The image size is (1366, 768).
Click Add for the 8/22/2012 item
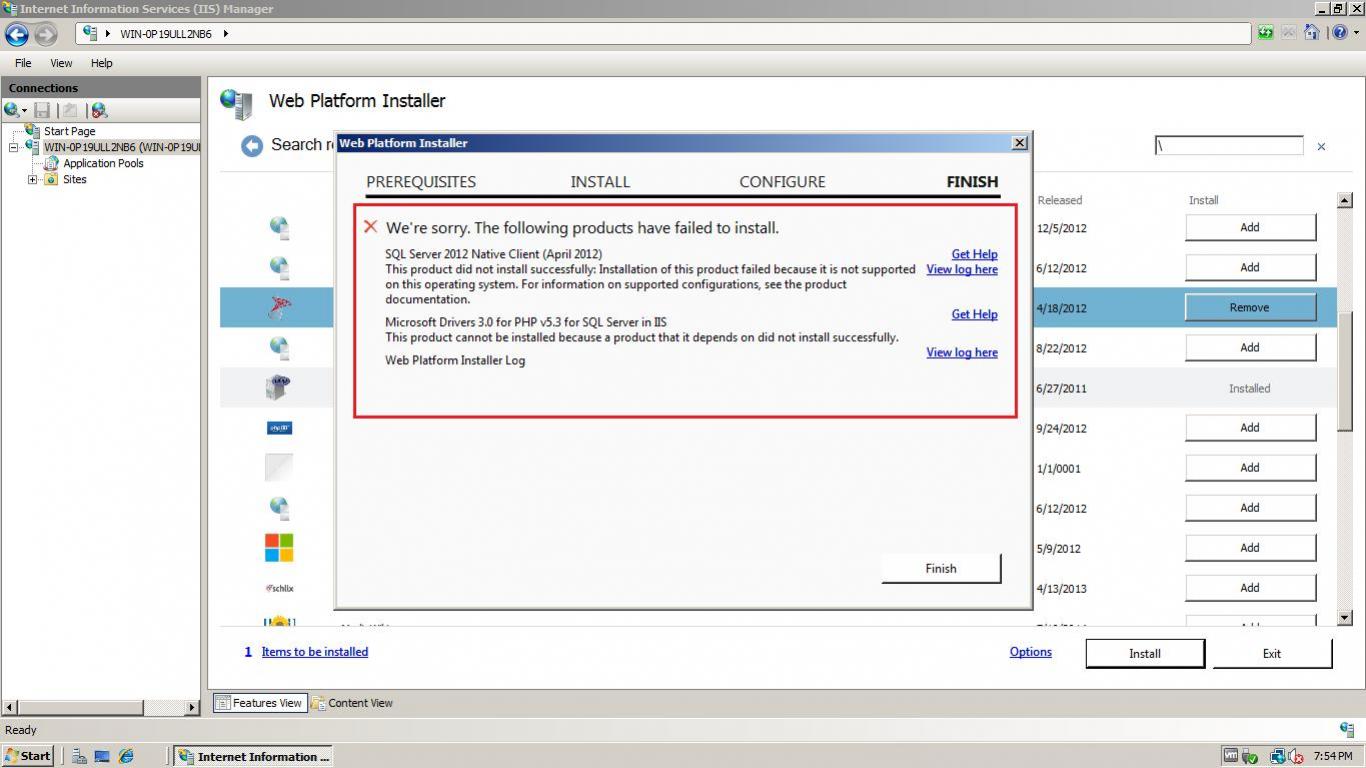pyautogui.click(x=1250, y=347)
